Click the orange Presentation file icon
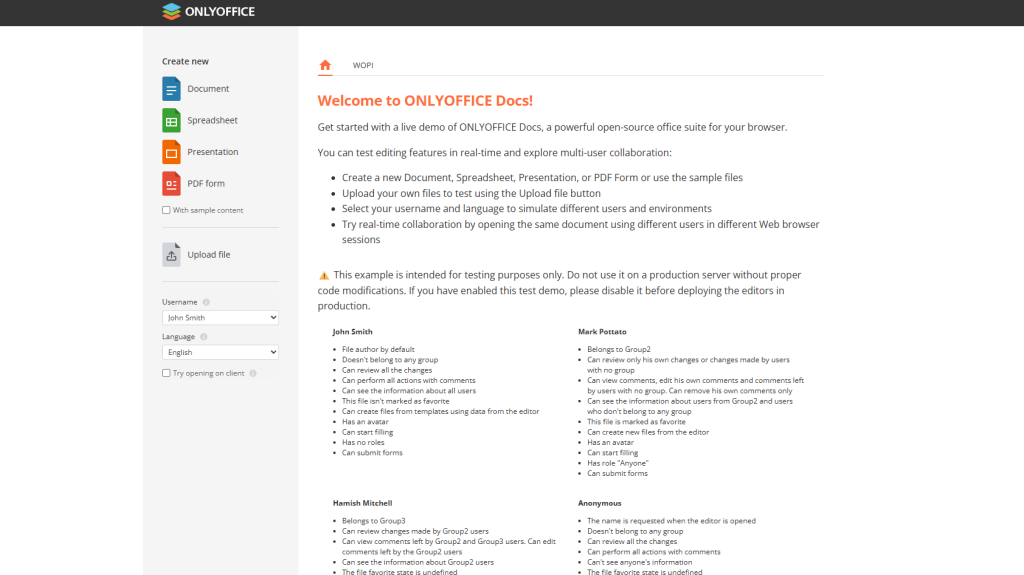 (171, 152)
